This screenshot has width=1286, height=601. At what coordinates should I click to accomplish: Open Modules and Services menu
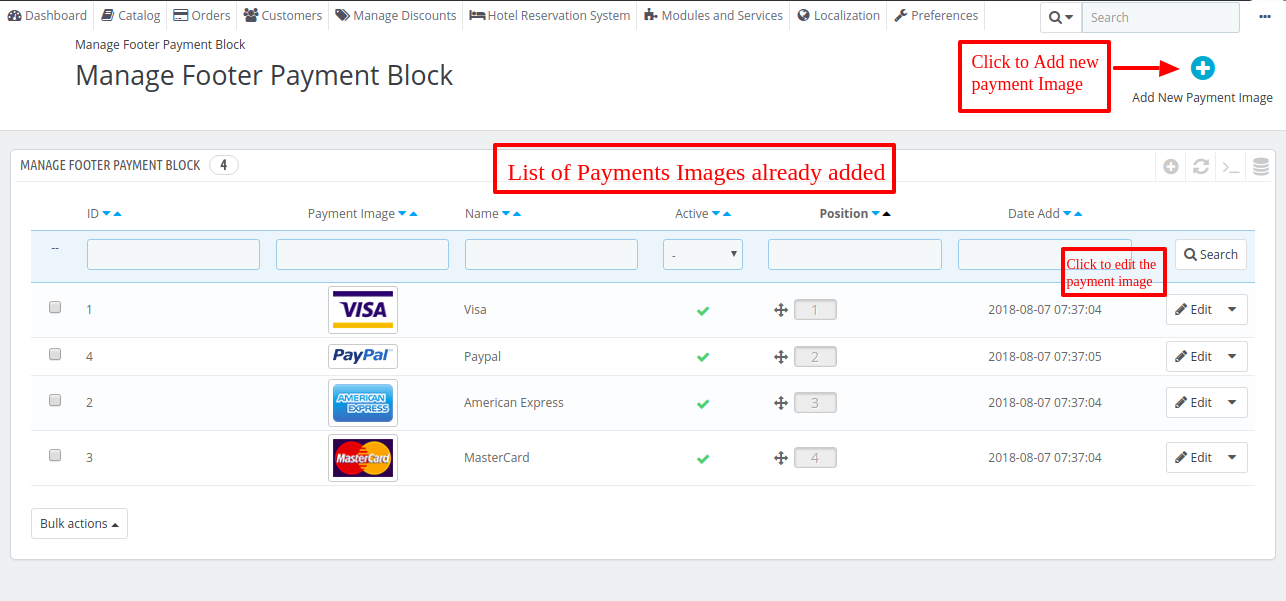tap(714, 15)
